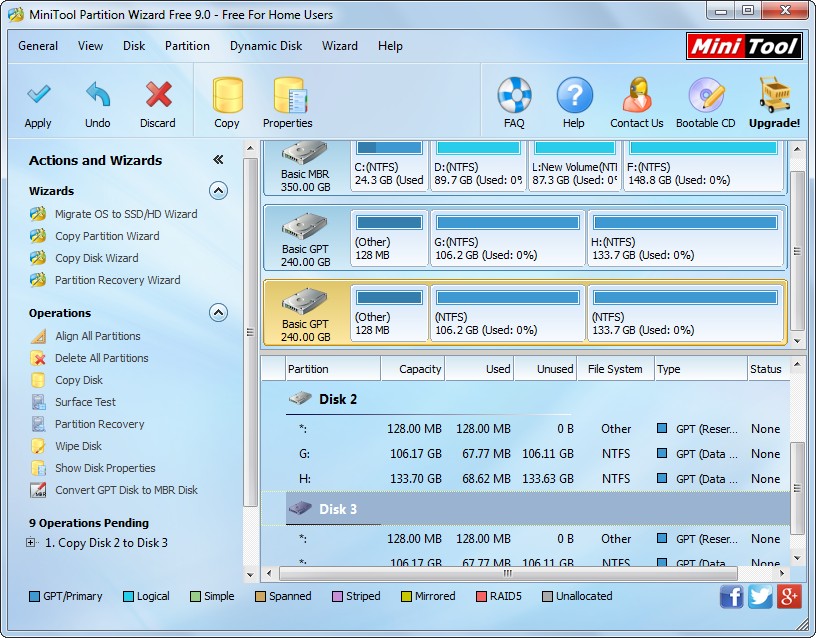Select the Partition Recovery operation

(x=99, y=424)
